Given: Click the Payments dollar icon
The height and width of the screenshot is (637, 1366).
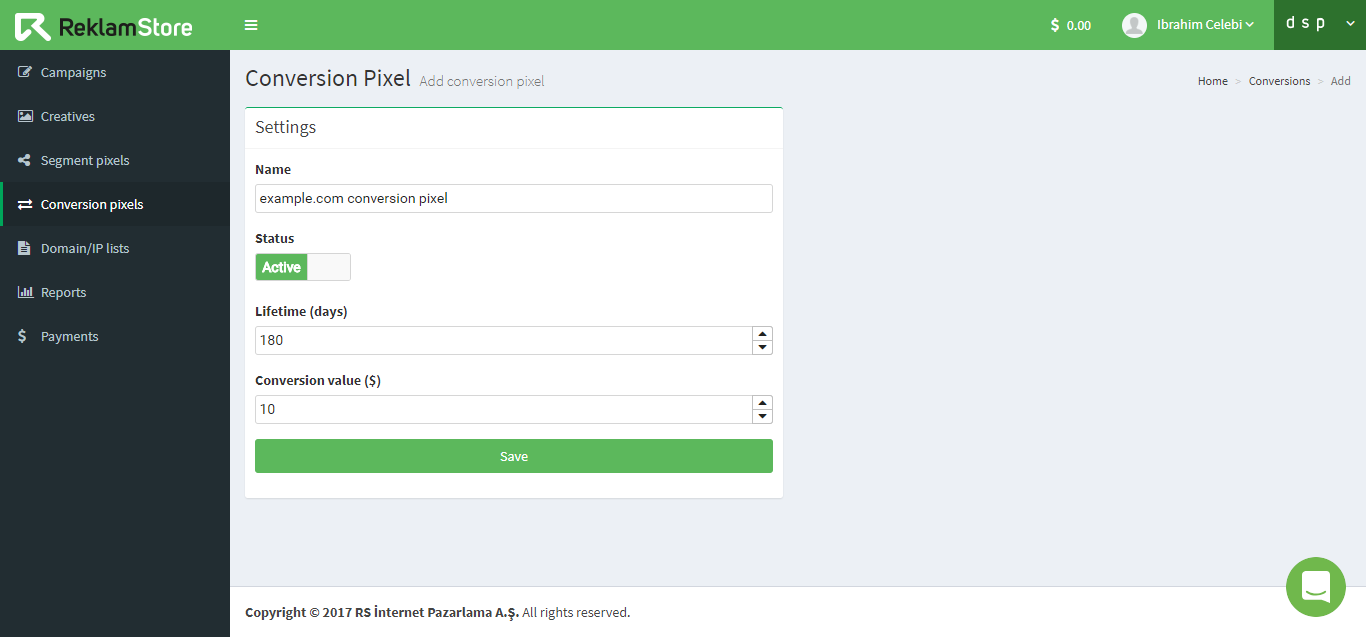Looking at the screenshot, I should click(23, 336).
